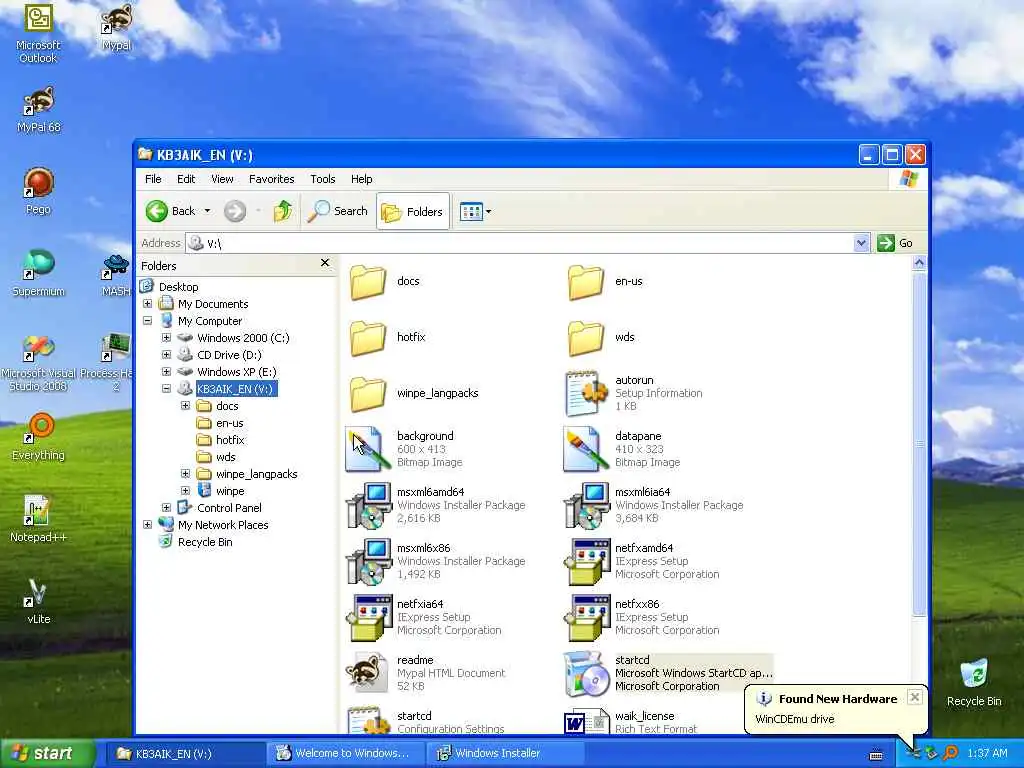Select Notepad++ desktop icon
The width and height of the screenshot is (1024, 768).
[38, 519]
